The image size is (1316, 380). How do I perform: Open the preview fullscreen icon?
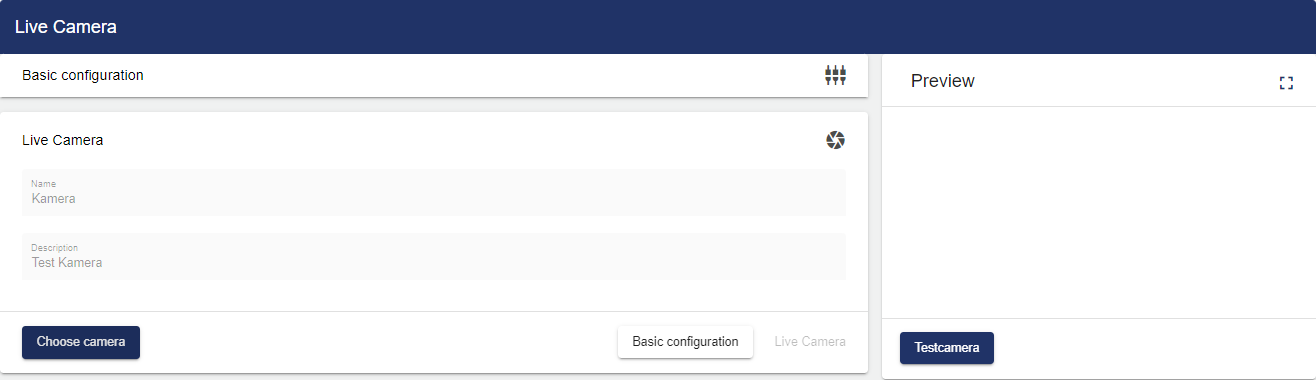pos(1286,82)
